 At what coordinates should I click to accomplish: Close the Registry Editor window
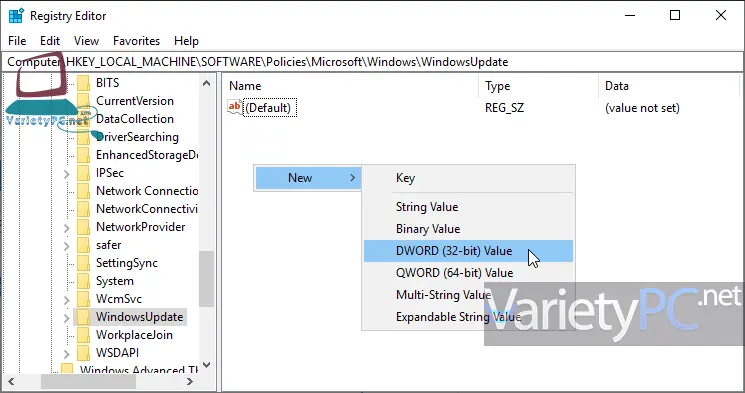(720, 15)
